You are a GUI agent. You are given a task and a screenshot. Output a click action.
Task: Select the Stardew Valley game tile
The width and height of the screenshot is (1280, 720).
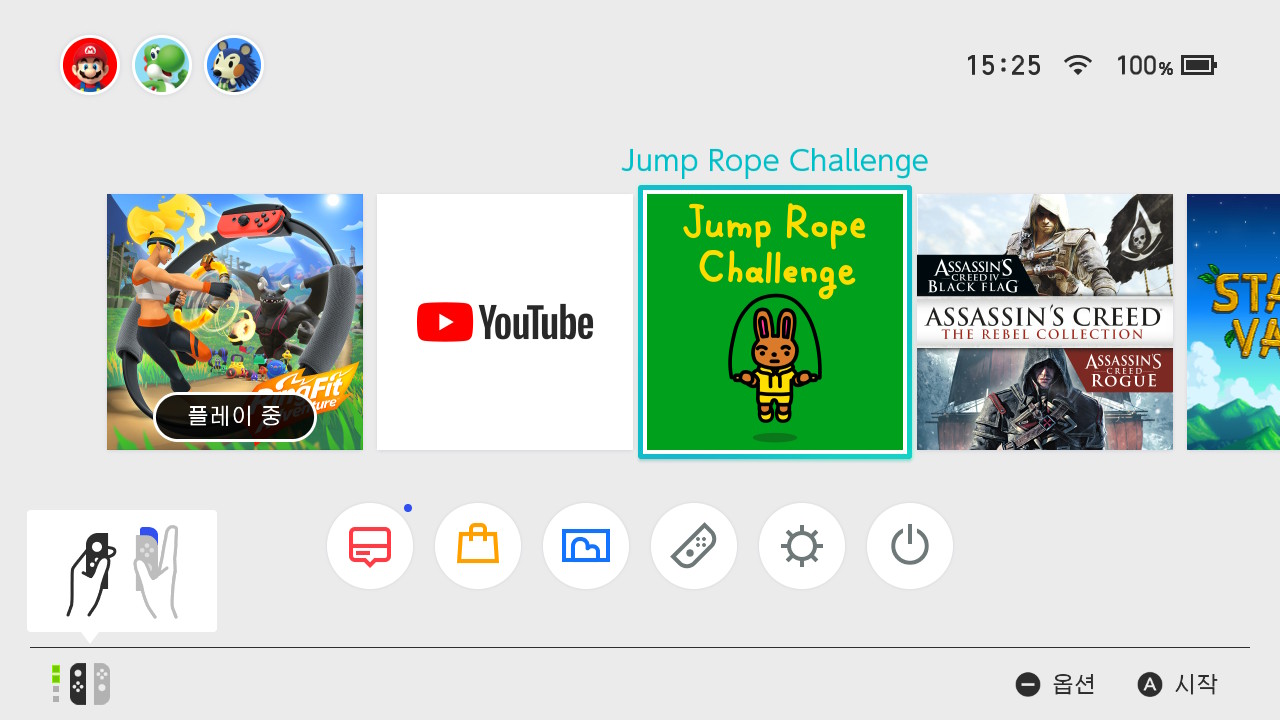pyautogui.click(x=1233, y=322)
